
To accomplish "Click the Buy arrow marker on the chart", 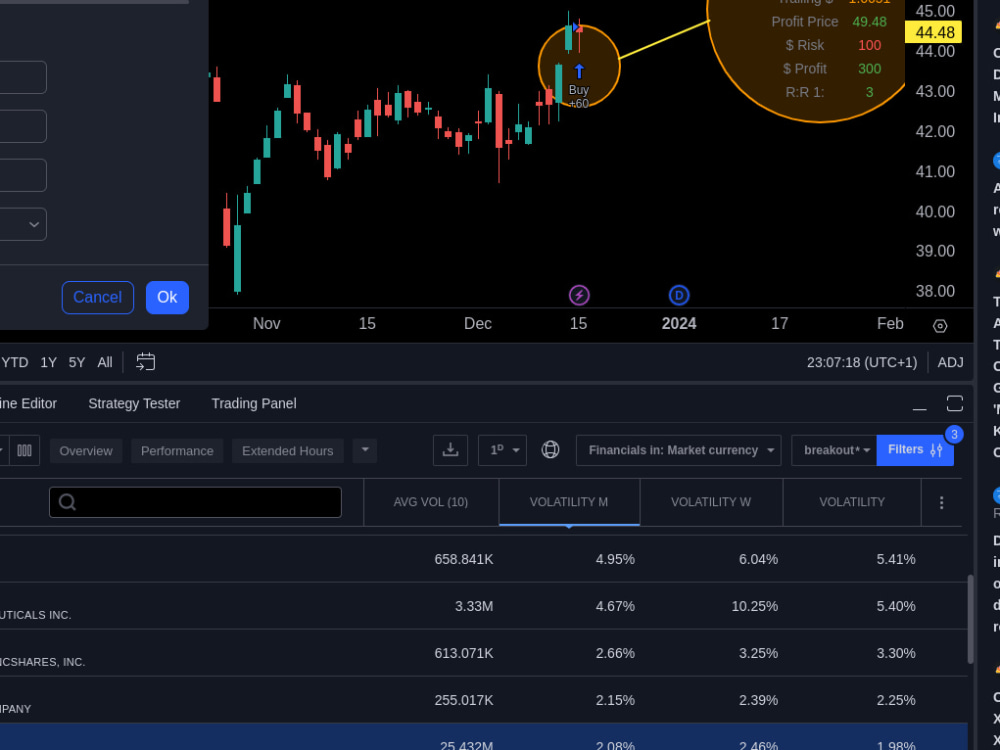I will click(579, 71).
